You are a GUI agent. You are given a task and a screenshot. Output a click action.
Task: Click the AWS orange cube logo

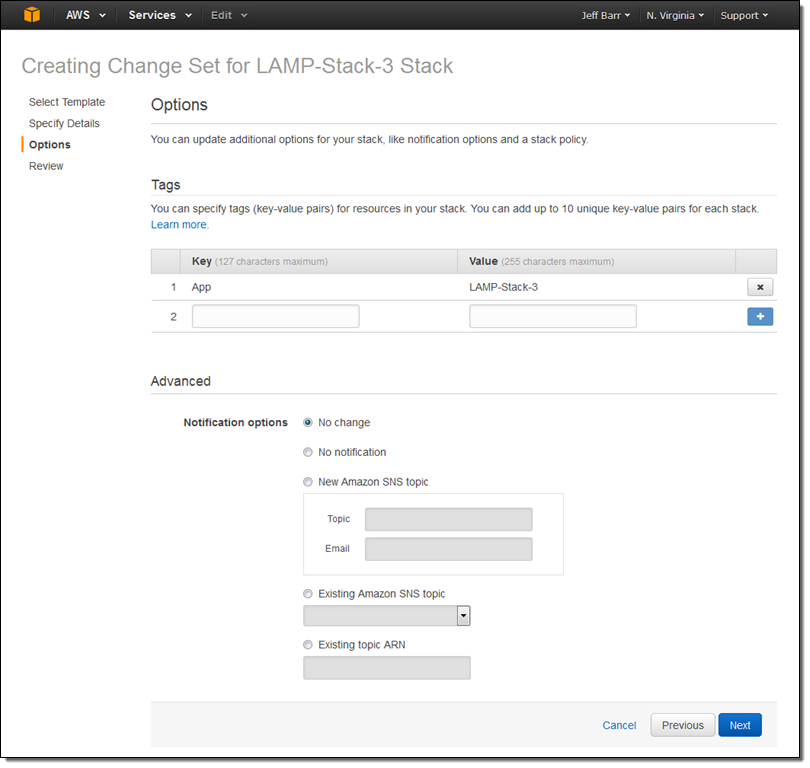(32, 15)
